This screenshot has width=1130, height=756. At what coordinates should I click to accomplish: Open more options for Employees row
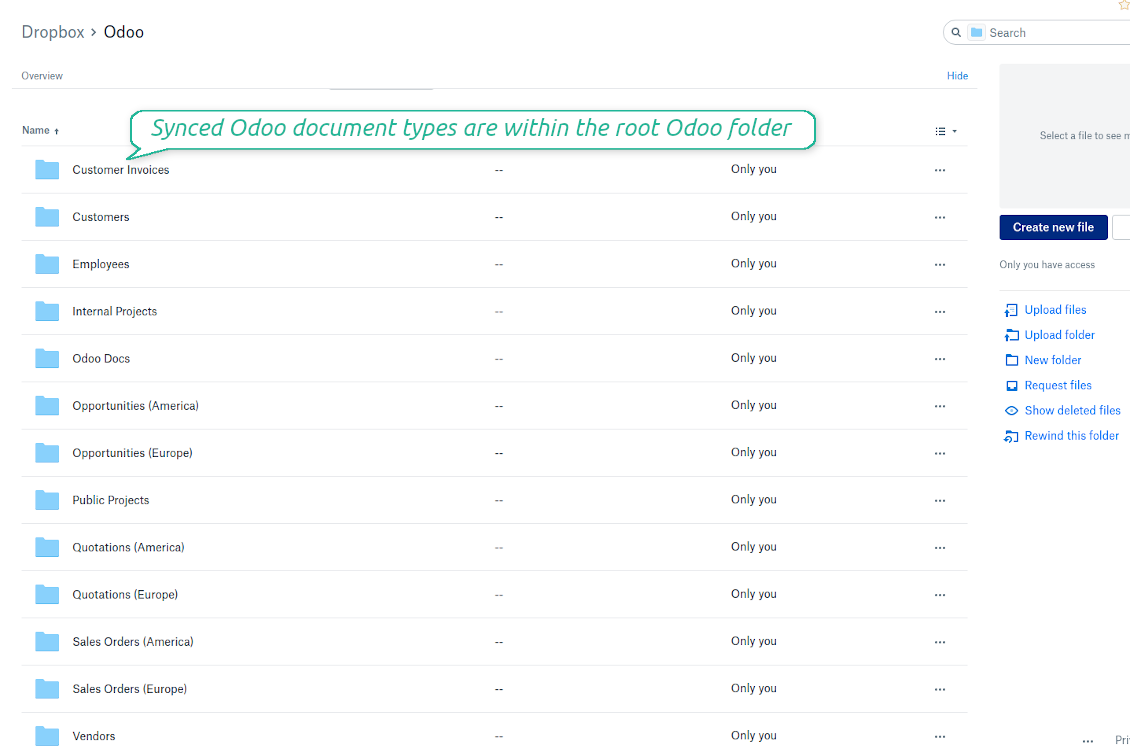point(940,264)
